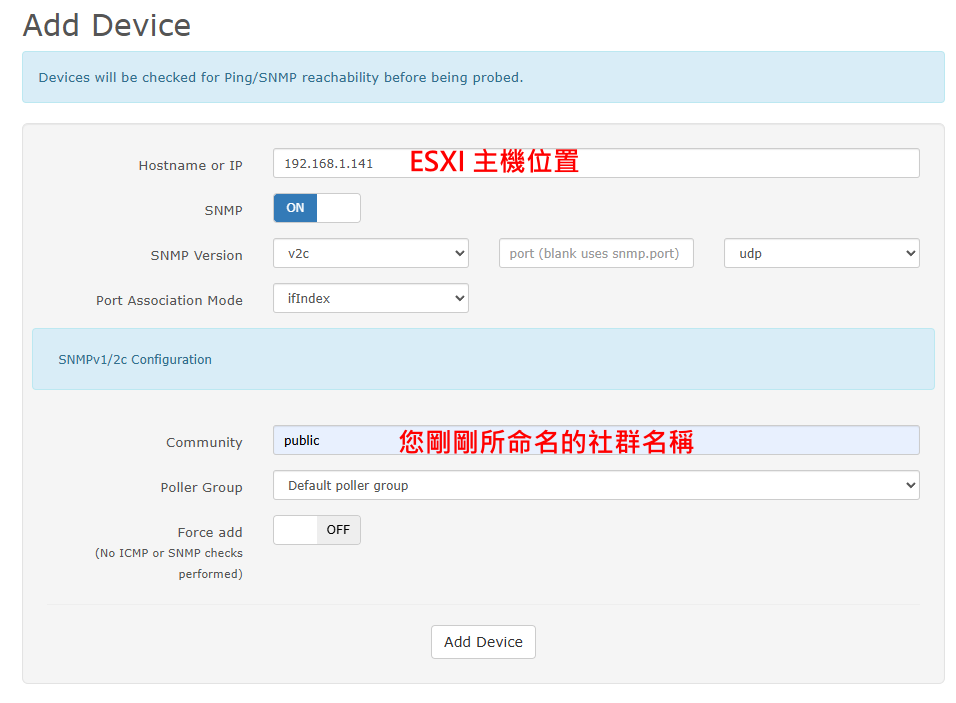Select the SNMPv1/2c Configuration panel header
Screen dimensions: 956x703
coord(135,359)
